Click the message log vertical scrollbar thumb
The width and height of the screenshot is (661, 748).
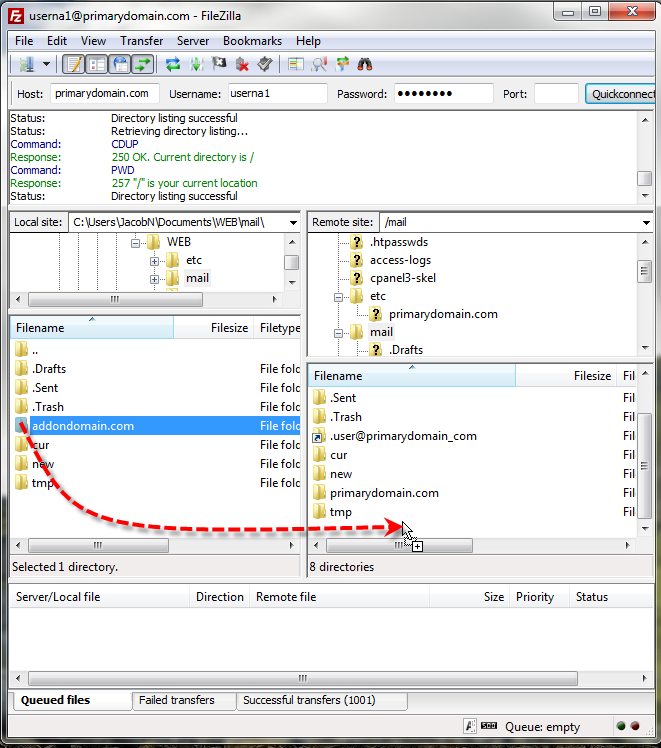644,178
